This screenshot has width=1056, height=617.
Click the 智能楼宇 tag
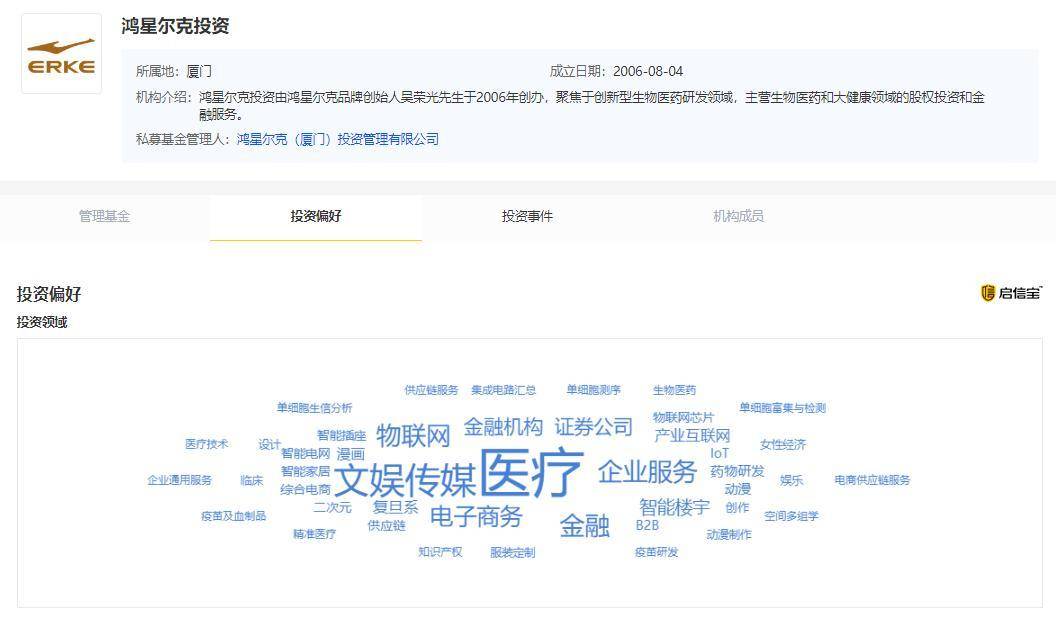(x=674, y=507)
